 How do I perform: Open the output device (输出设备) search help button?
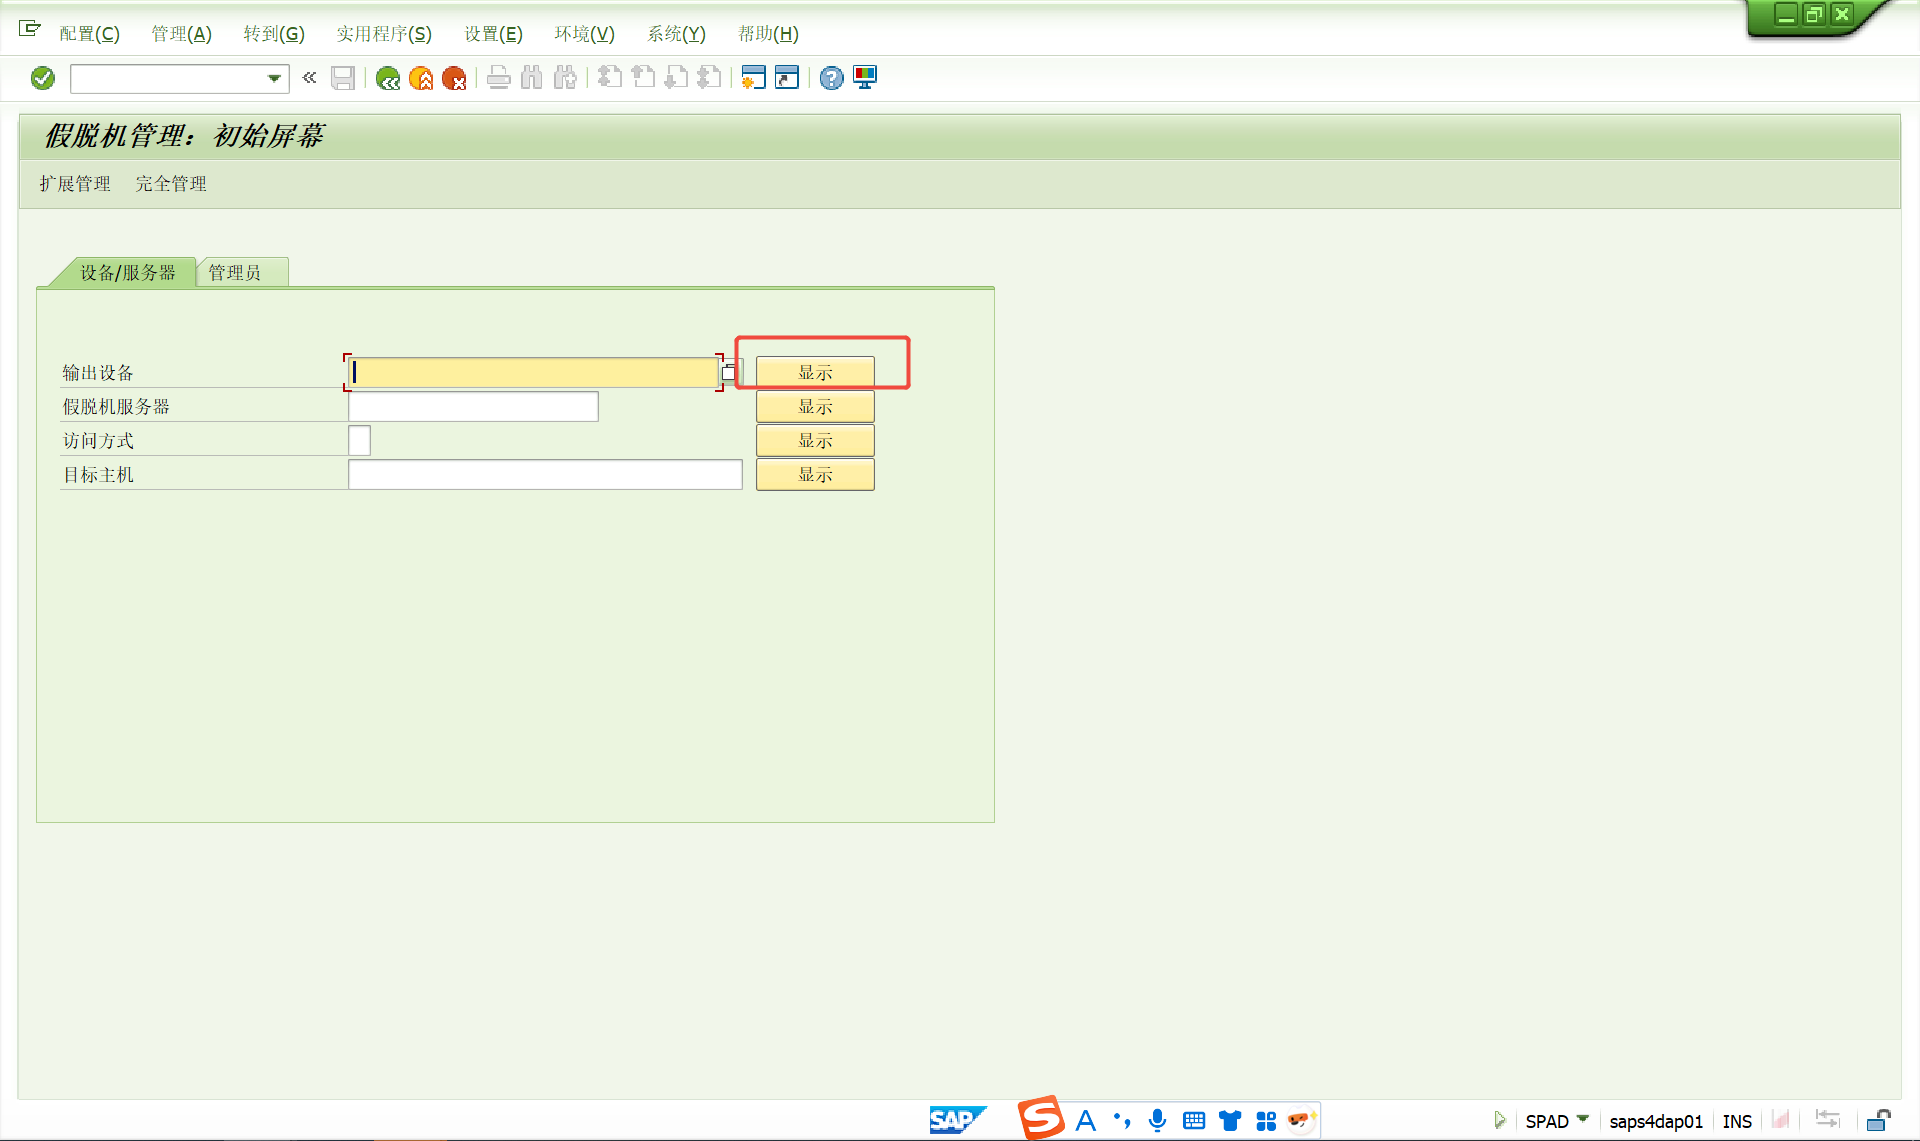(729, 373)
